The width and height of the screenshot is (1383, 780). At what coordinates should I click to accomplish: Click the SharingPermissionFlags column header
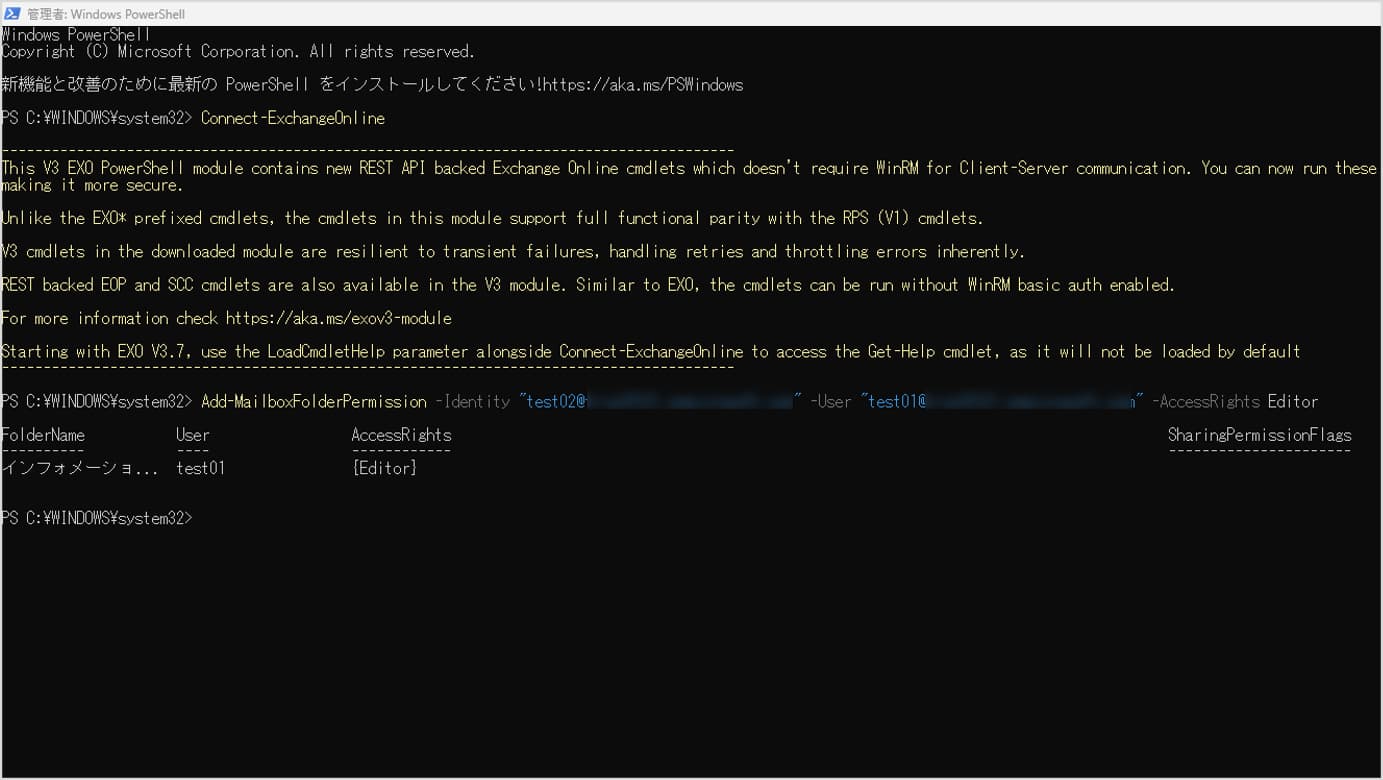point(1259,435)
